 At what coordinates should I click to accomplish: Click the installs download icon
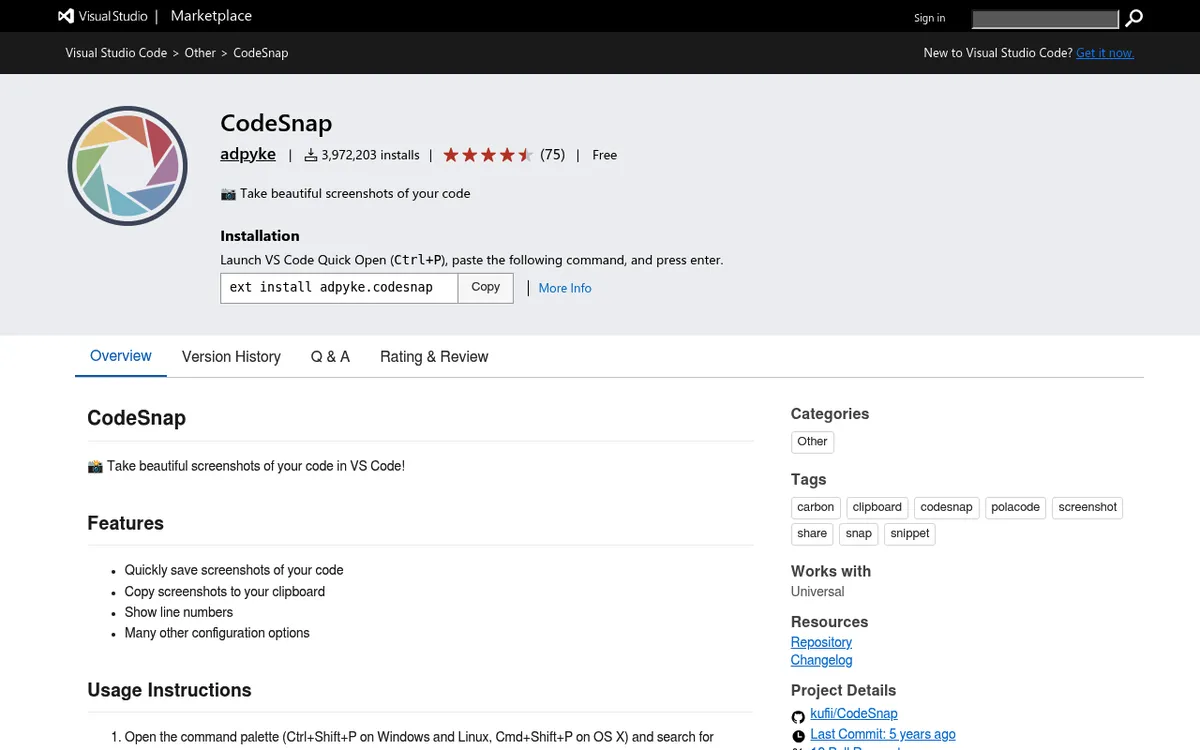[310, 155]
